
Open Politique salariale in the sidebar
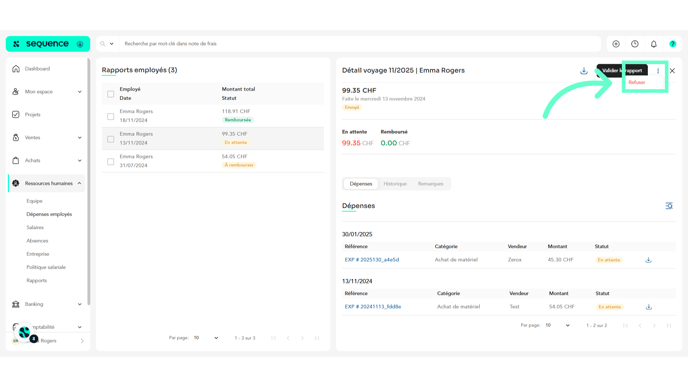(46, 267)
